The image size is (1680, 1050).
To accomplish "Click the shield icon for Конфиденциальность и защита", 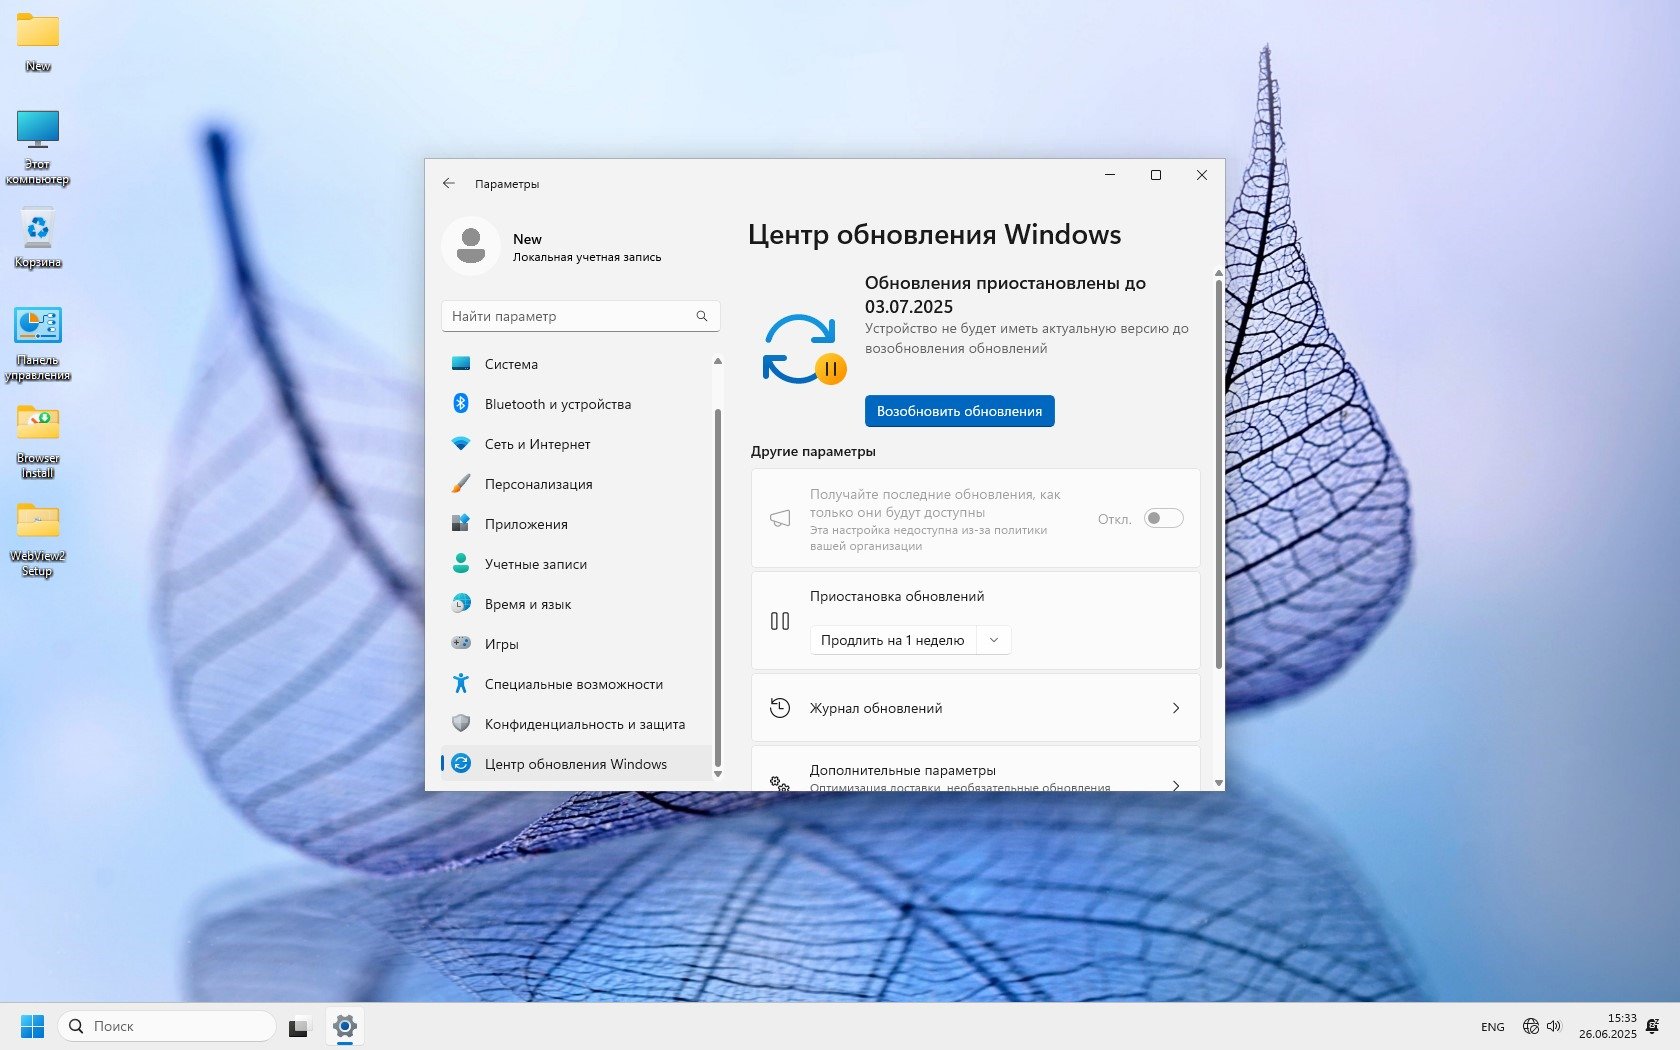I will click(x=461, y=723).
